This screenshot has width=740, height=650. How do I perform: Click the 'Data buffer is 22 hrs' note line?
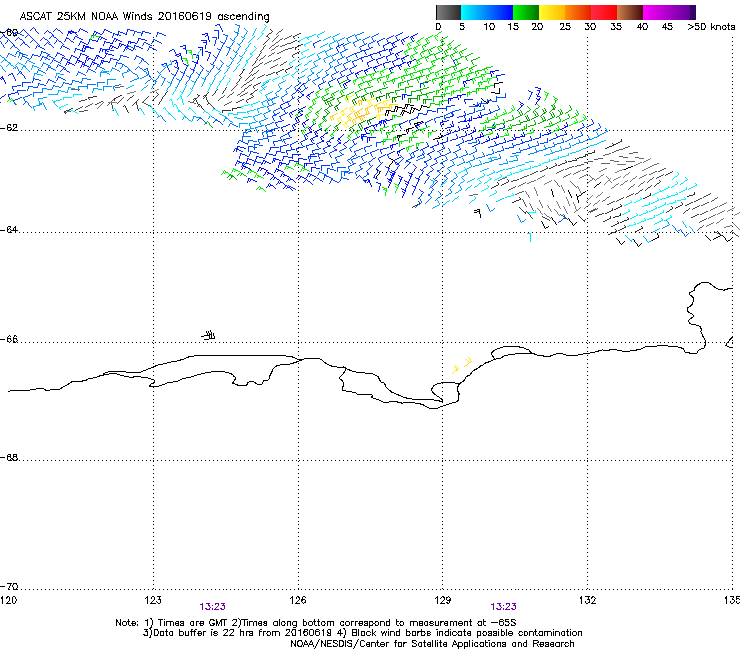[363, 633]
